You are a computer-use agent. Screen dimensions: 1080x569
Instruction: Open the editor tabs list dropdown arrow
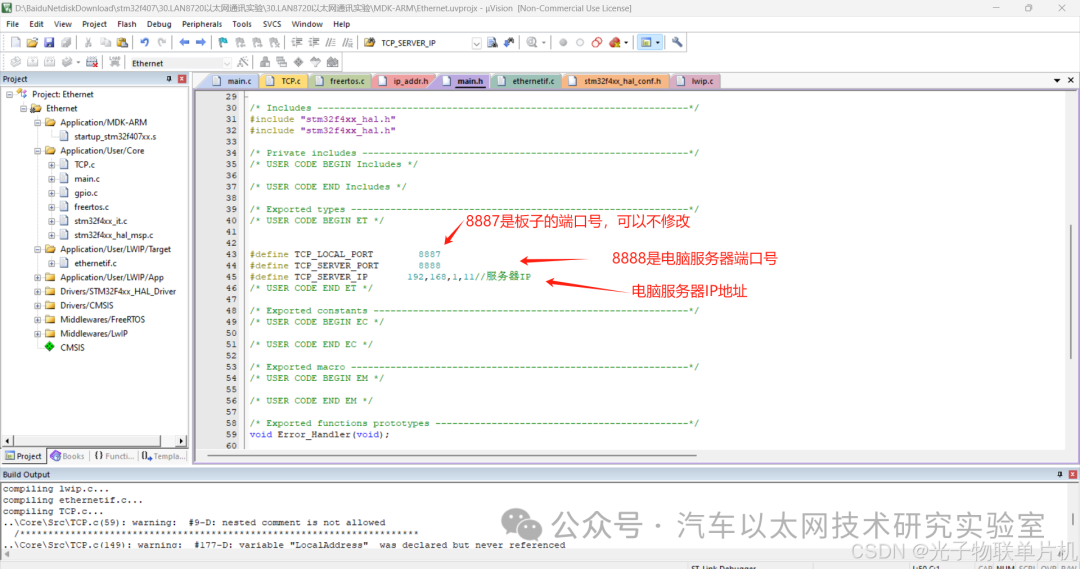[x=1057, y=81]
